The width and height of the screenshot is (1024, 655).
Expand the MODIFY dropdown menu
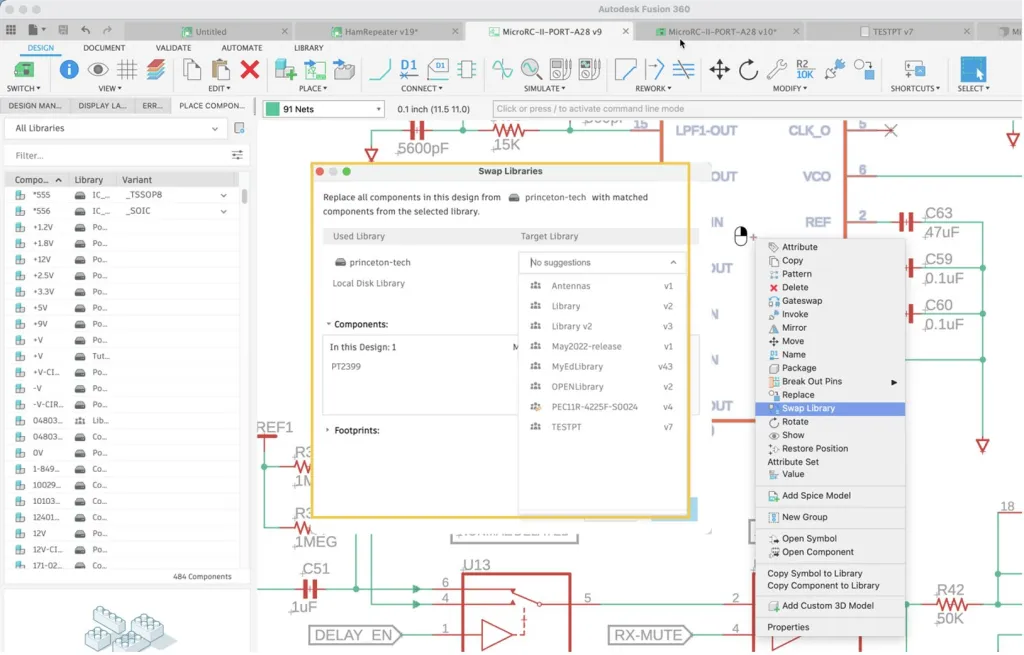790,88
